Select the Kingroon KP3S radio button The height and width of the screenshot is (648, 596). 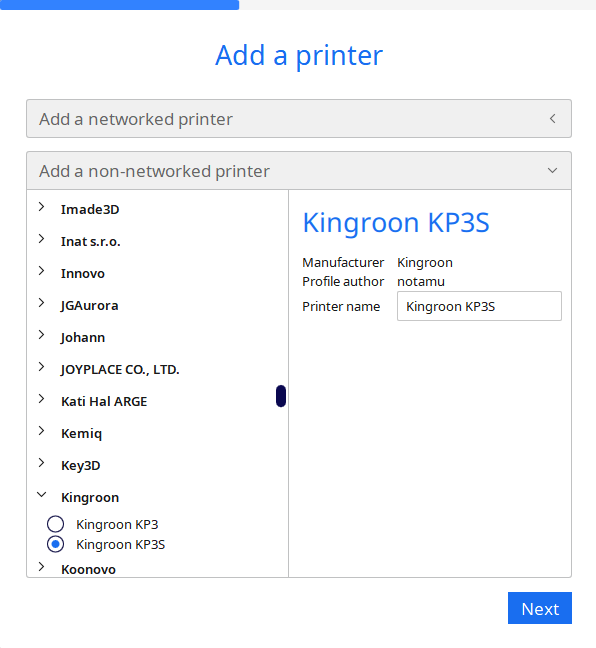pos(55,544)
